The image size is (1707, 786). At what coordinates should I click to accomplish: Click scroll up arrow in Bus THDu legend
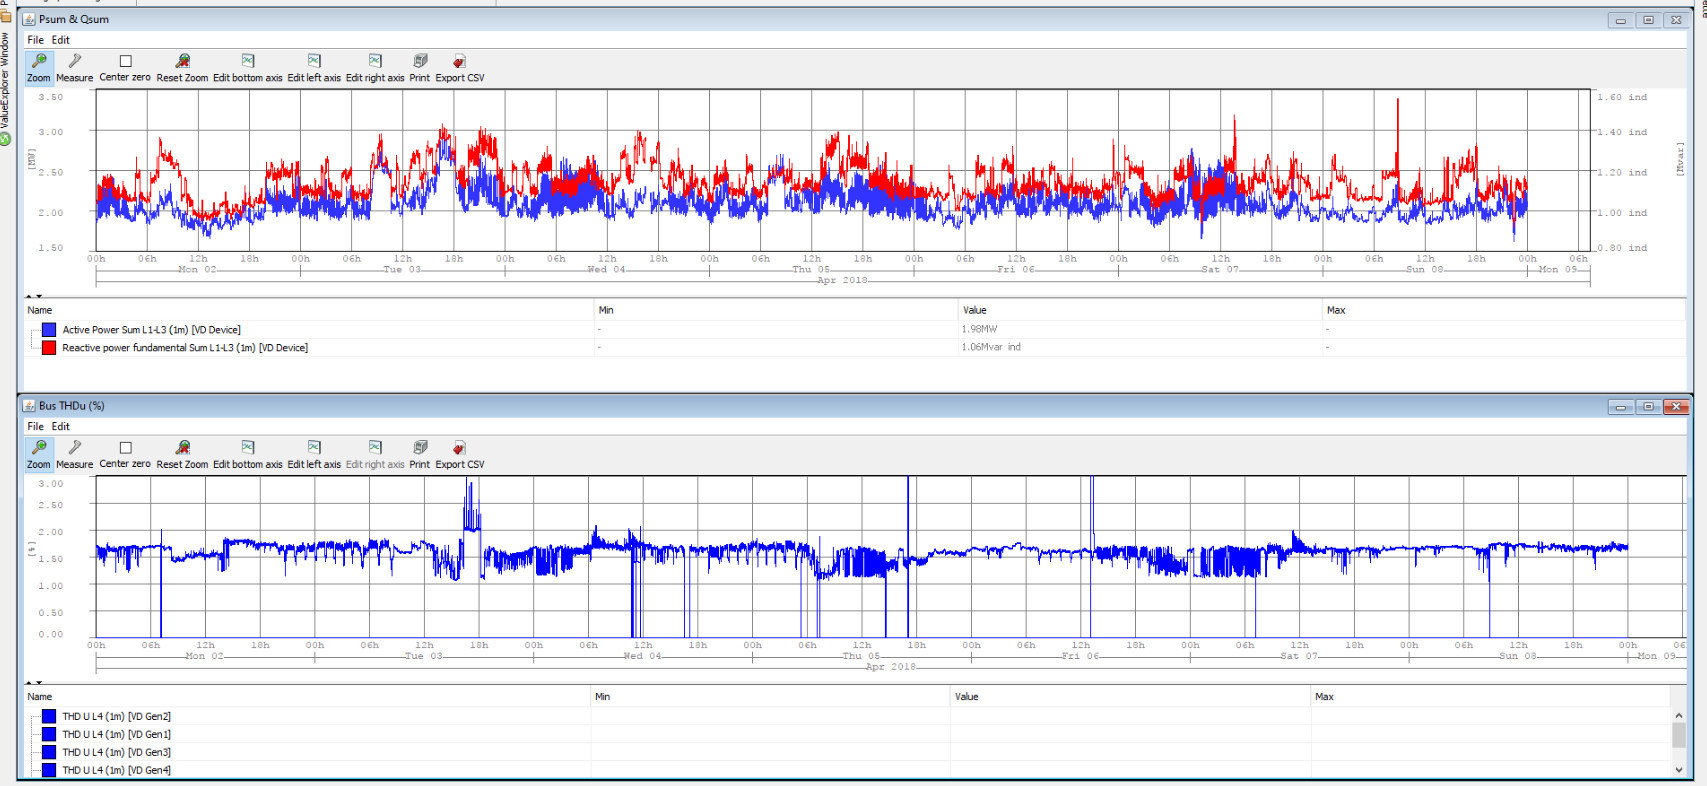1678,715
